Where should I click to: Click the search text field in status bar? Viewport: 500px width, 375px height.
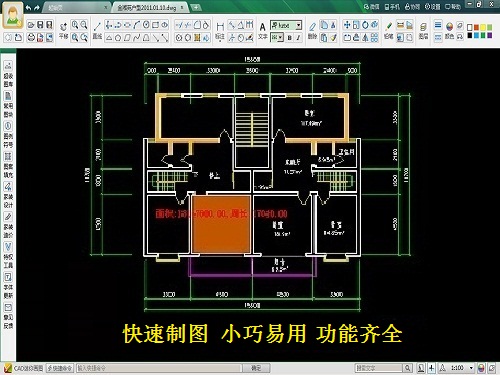pyautogui.click(x=378, y=368)
